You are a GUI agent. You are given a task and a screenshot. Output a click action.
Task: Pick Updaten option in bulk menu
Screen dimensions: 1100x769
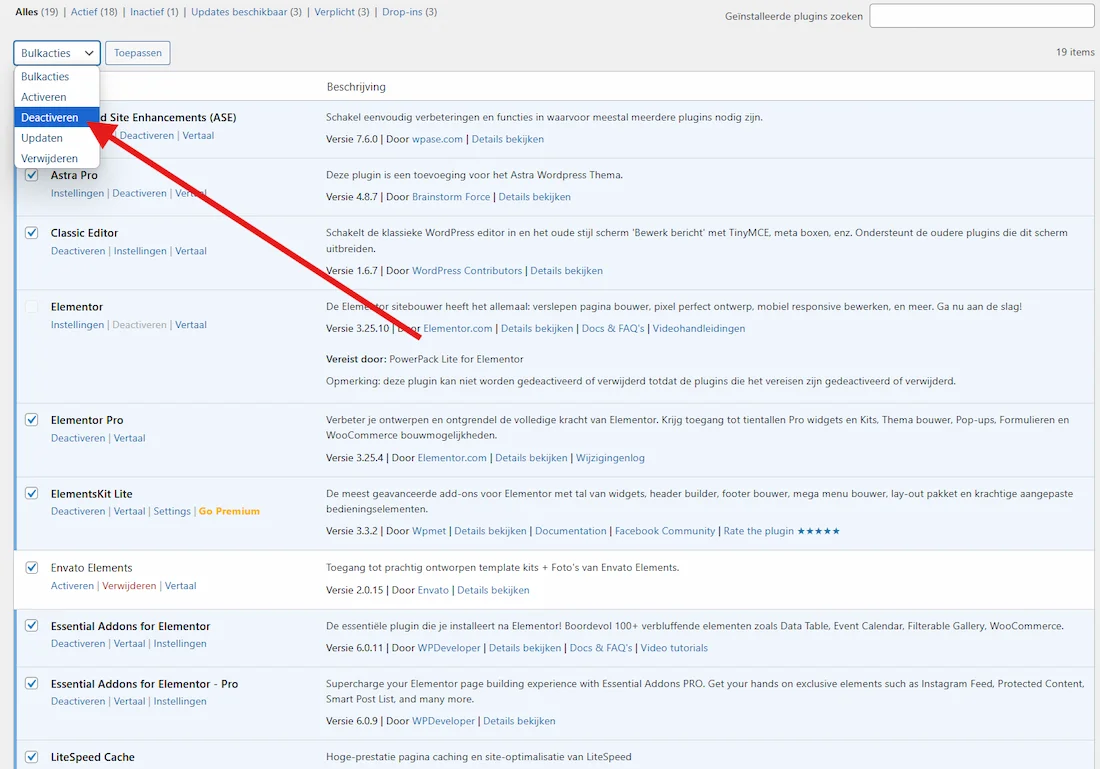click(x=42, y=138)
